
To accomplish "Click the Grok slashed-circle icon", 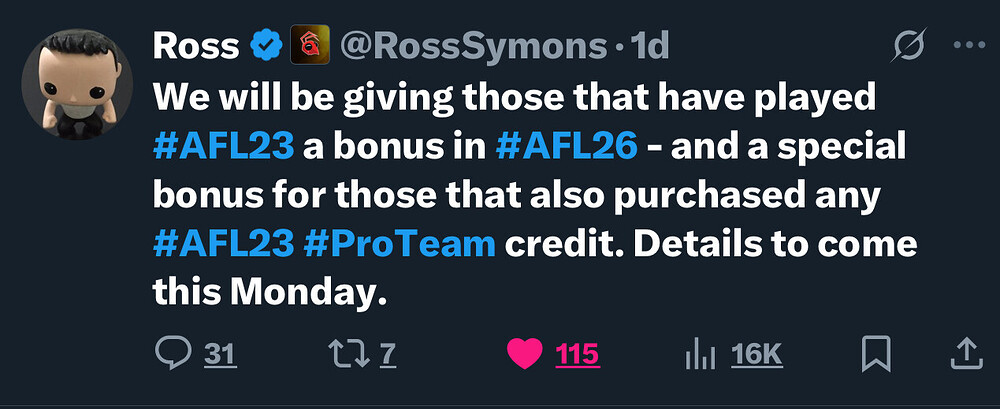I will 907,47.
